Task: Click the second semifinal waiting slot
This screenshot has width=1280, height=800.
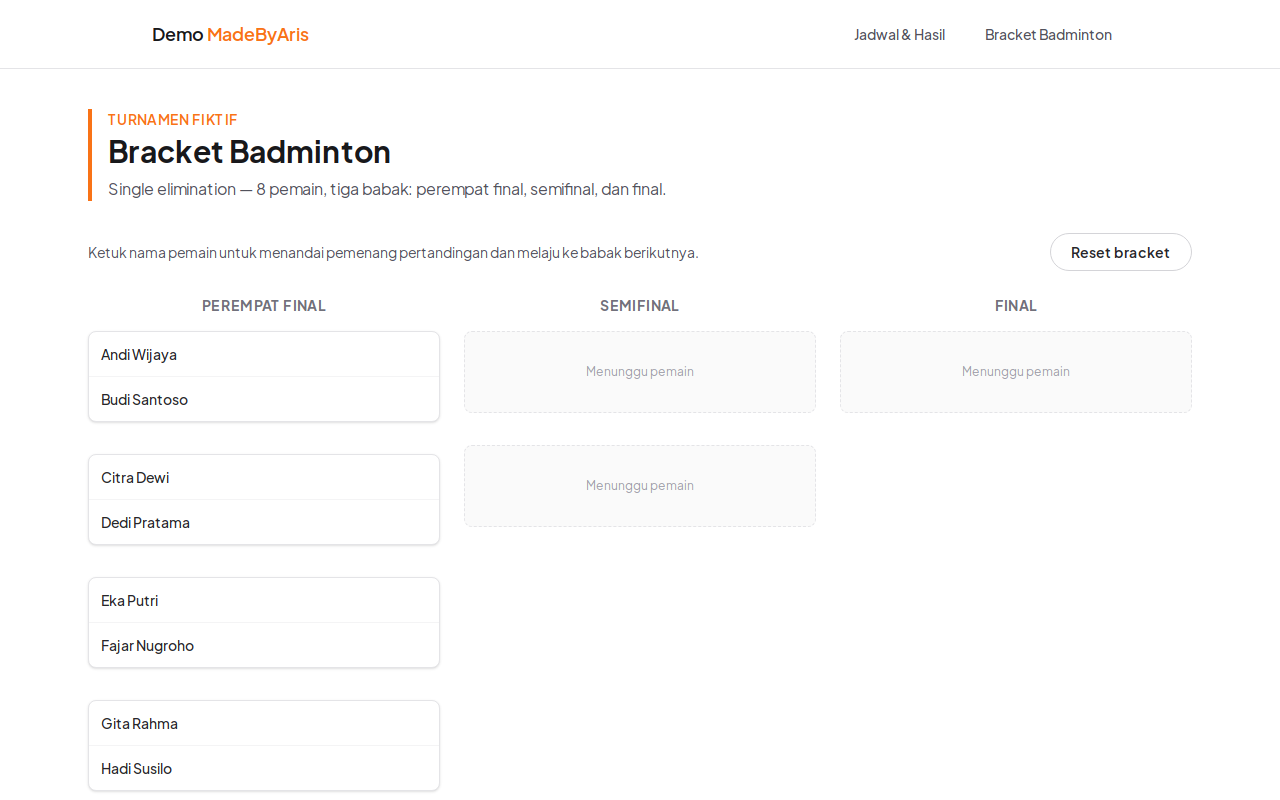Action: [x=640, y=486]
